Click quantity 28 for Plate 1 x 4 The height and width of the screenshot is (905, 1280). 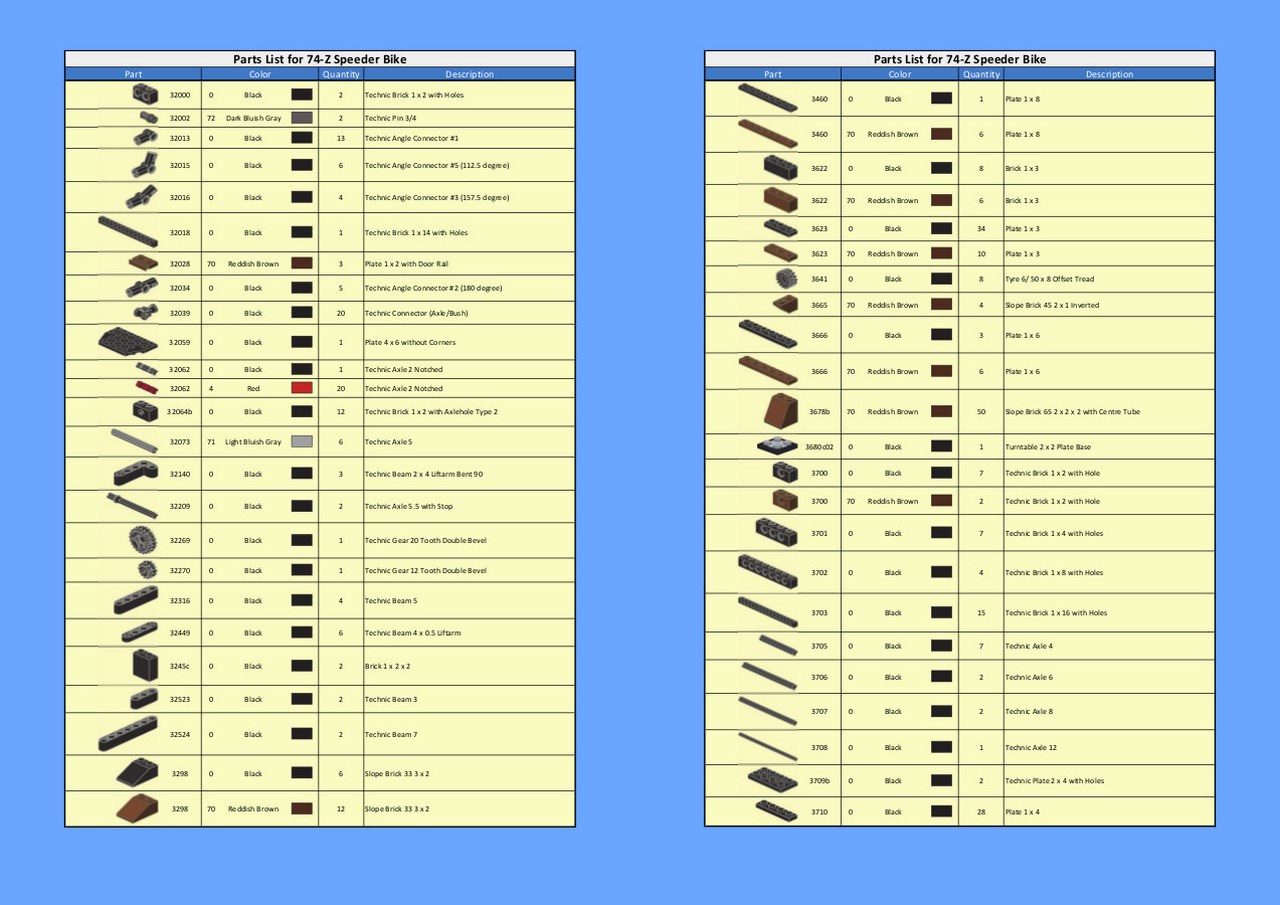coord(981,811)
